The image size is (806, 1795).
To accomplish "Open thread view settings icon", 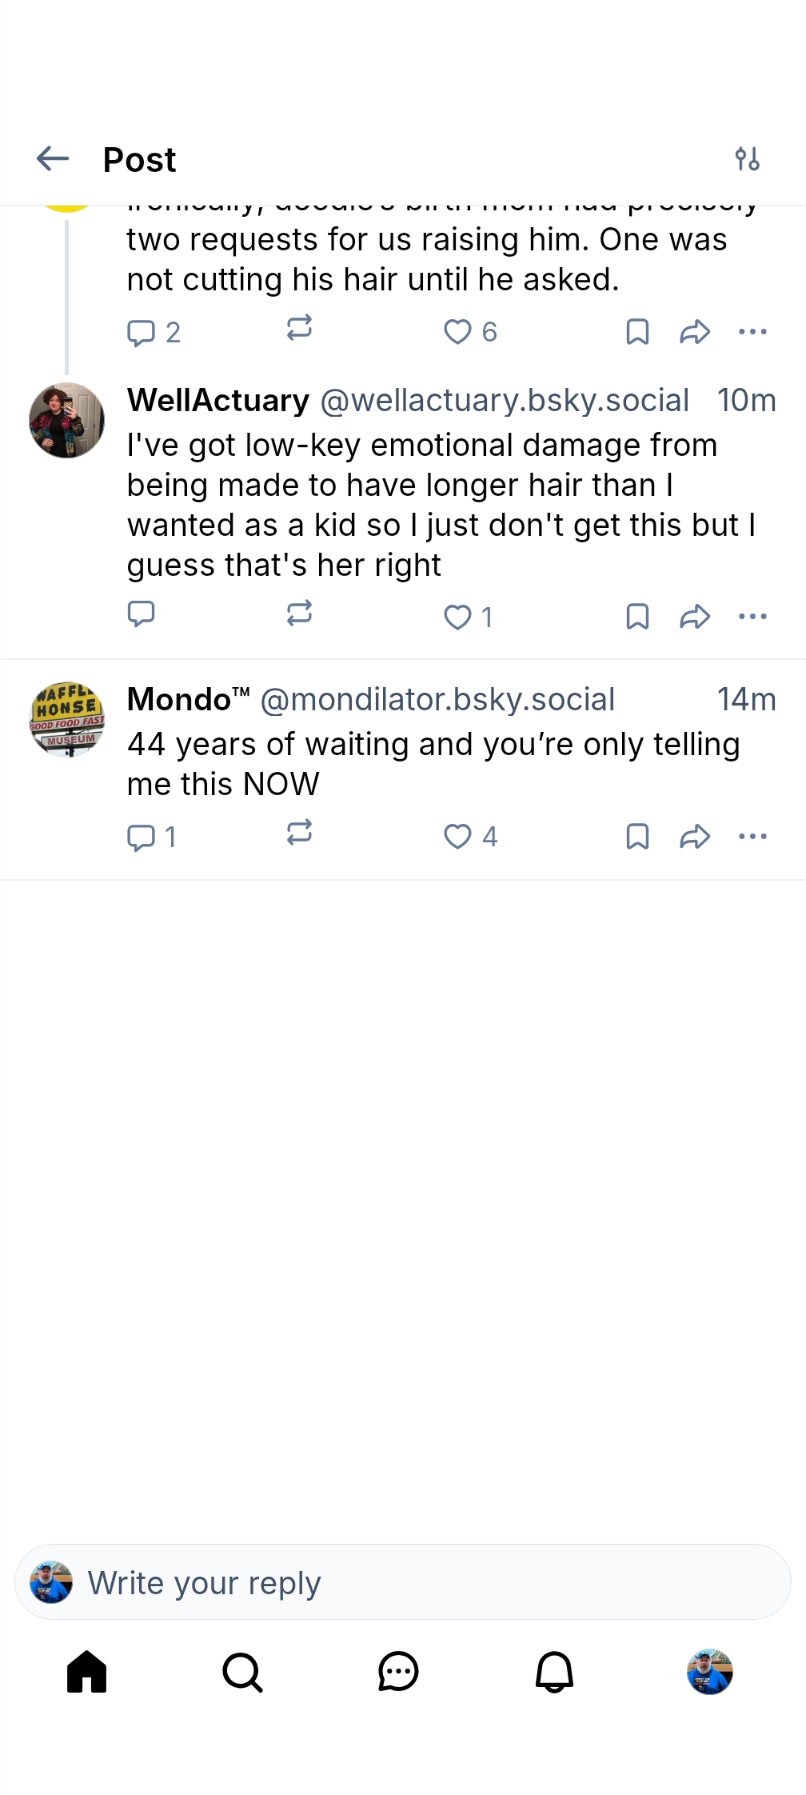I will pos(747,159).
